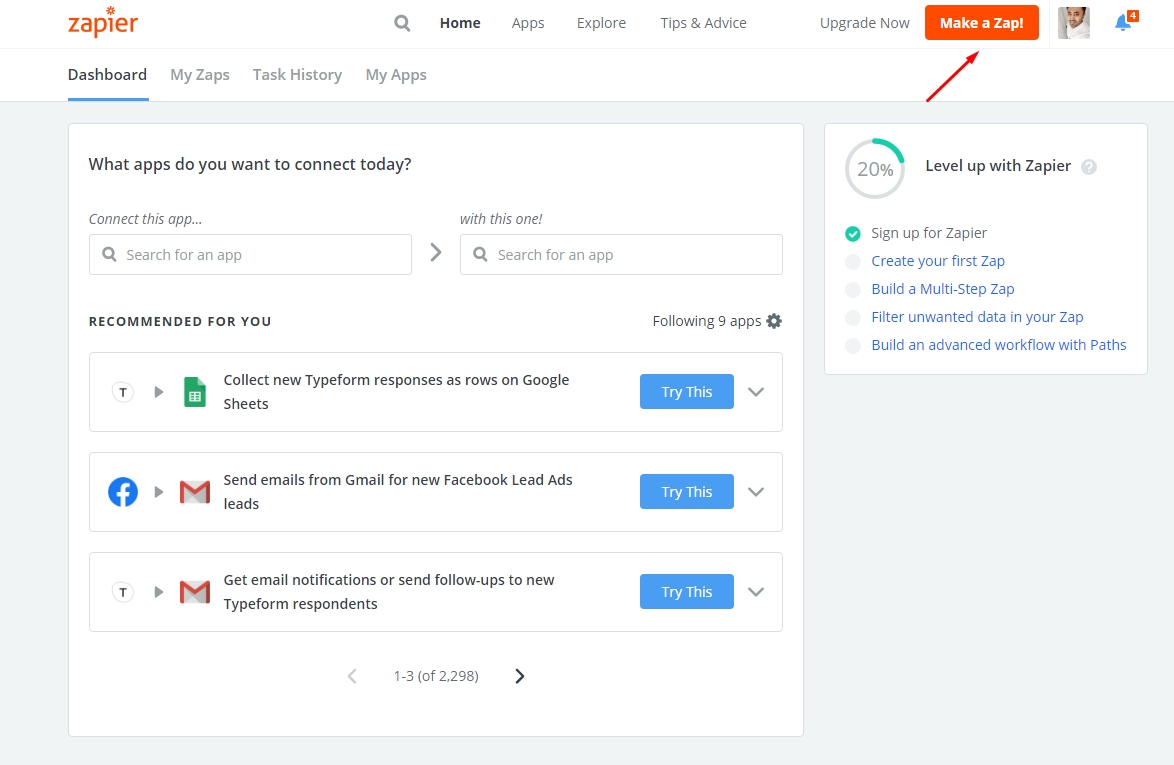The image size is (1174, 765).
Task: Click the circle beside Create your first Zap
Action: pos(853,262)
